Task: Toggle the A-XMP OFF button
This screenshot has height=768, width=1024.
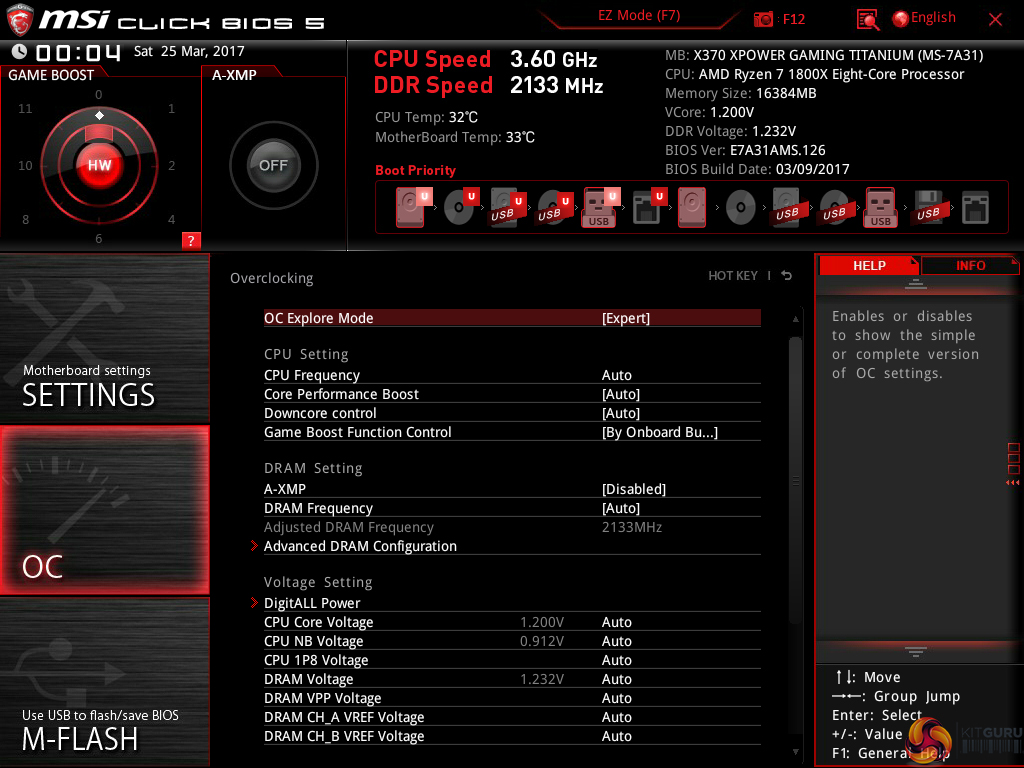Action: [273, 165]
